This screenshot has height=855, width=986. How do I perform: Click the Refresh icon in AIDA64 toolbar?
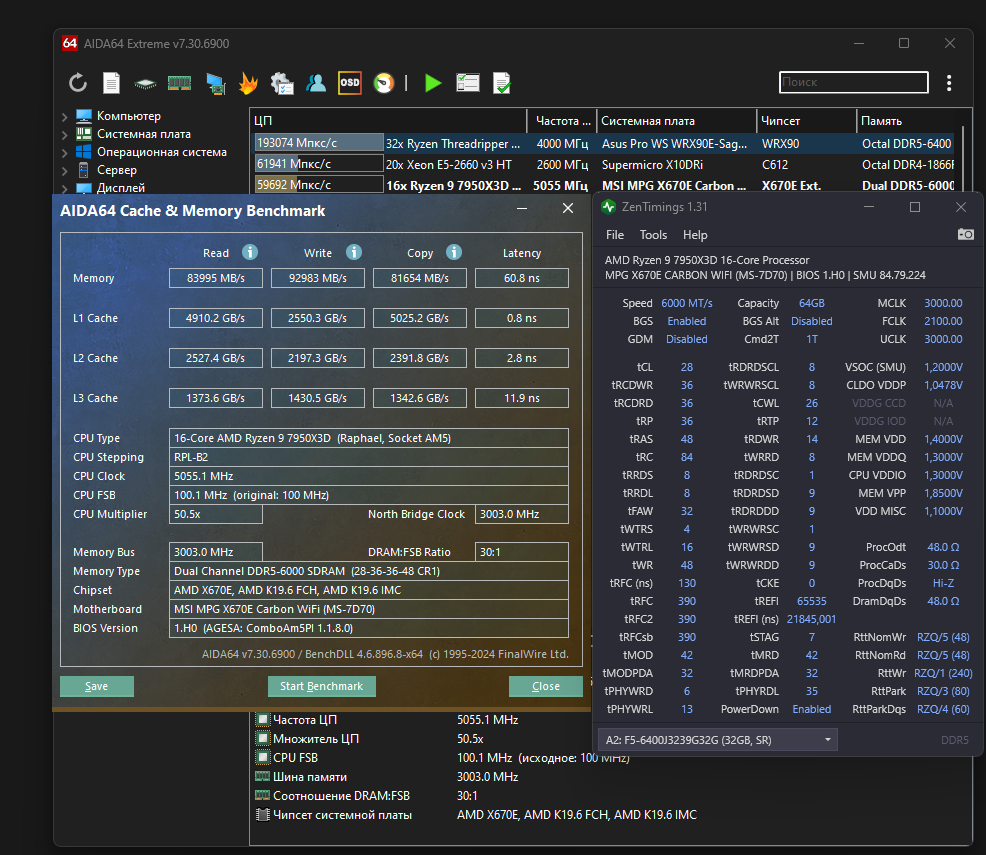point(78,83)
